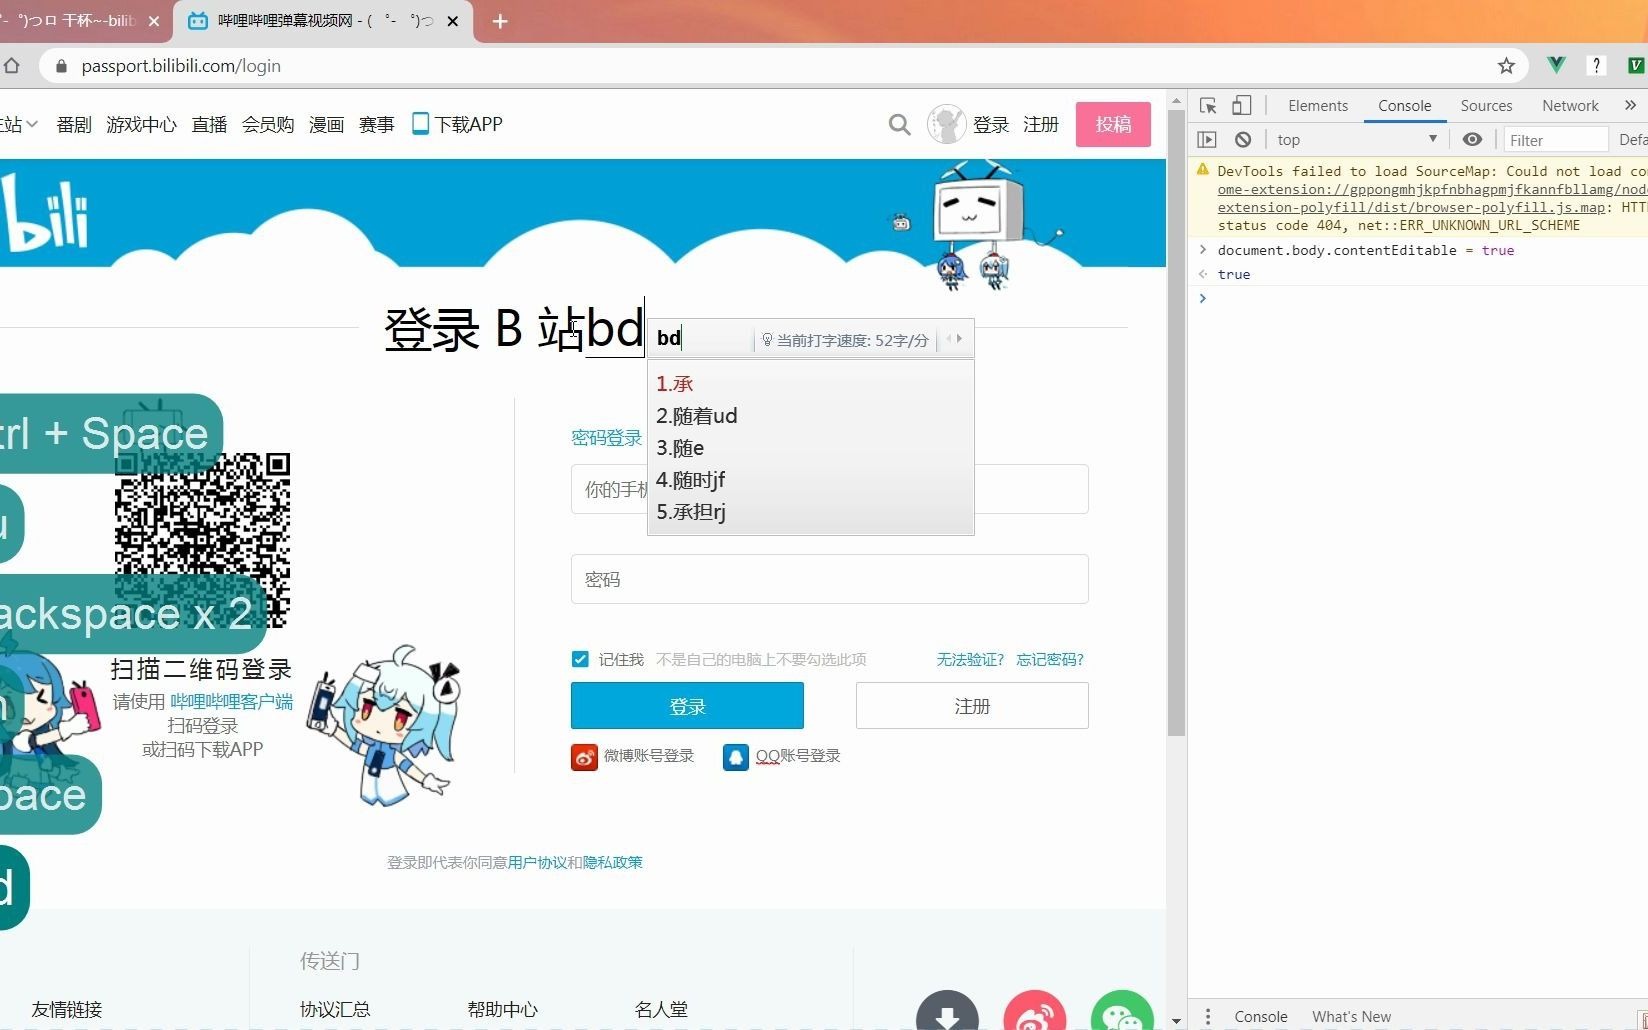Click the green WeChat circle icon in the footer

click(x=1122, y=1012)
